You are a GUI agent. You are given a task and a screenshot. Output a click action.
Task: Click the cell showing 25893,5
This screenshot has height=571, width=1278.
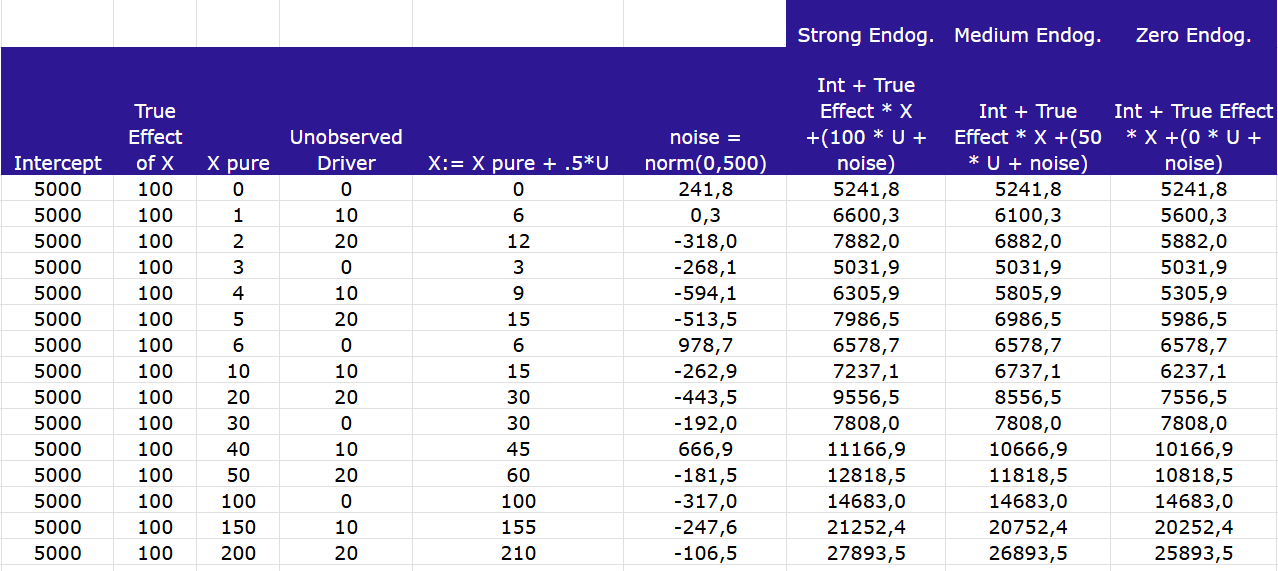coord(1193,553)
